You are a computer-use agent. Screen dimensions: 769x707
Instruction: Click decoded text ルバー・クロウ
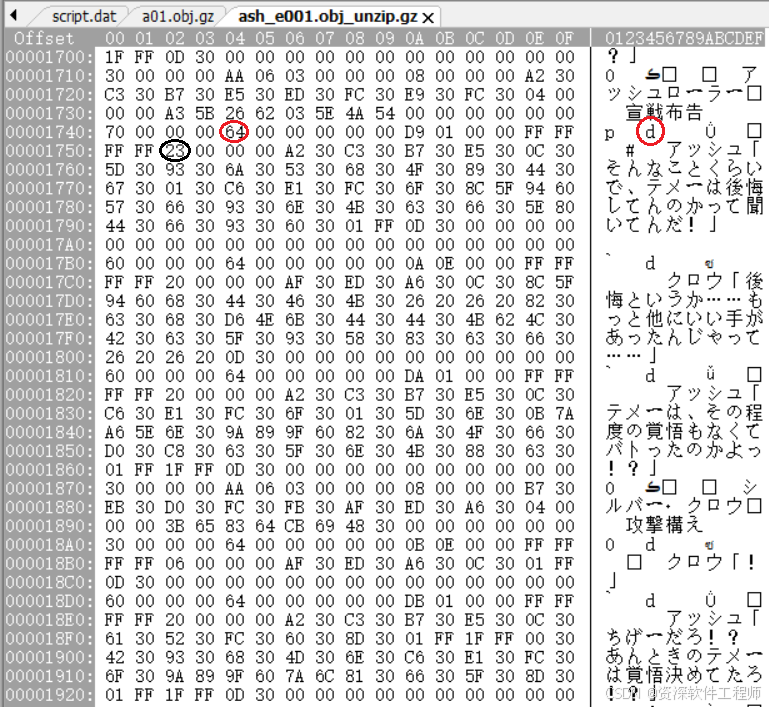[675, 507]
